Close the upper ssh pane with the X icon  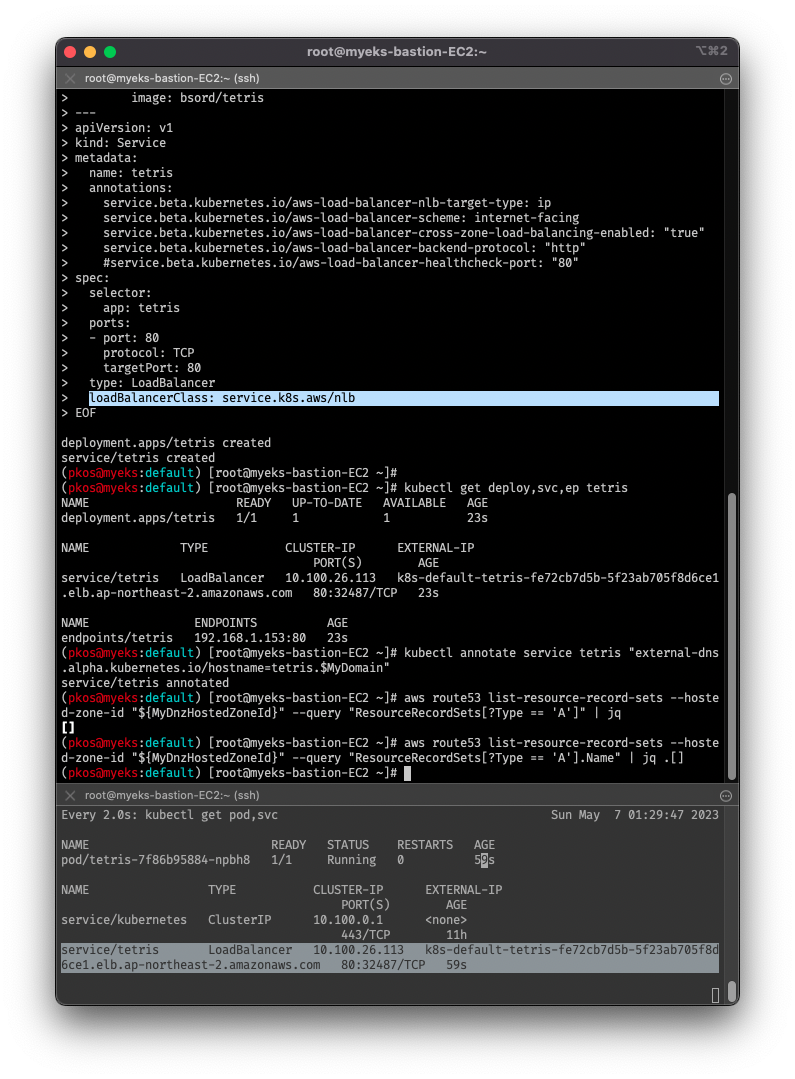(70, 78)
